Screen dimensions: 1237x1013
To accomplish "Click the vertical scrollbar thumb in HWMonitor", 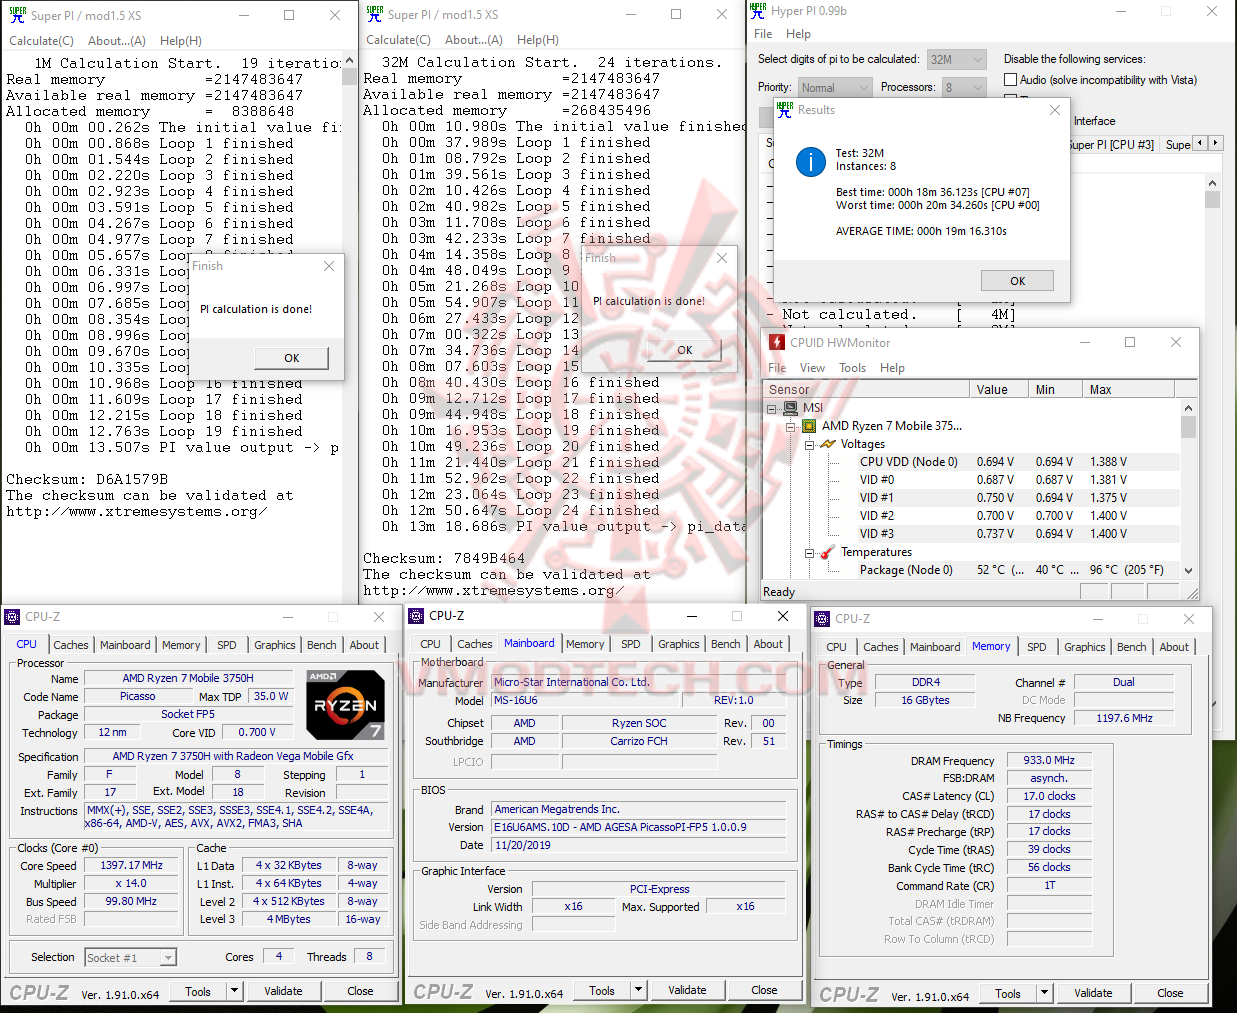I will 1189,427.
